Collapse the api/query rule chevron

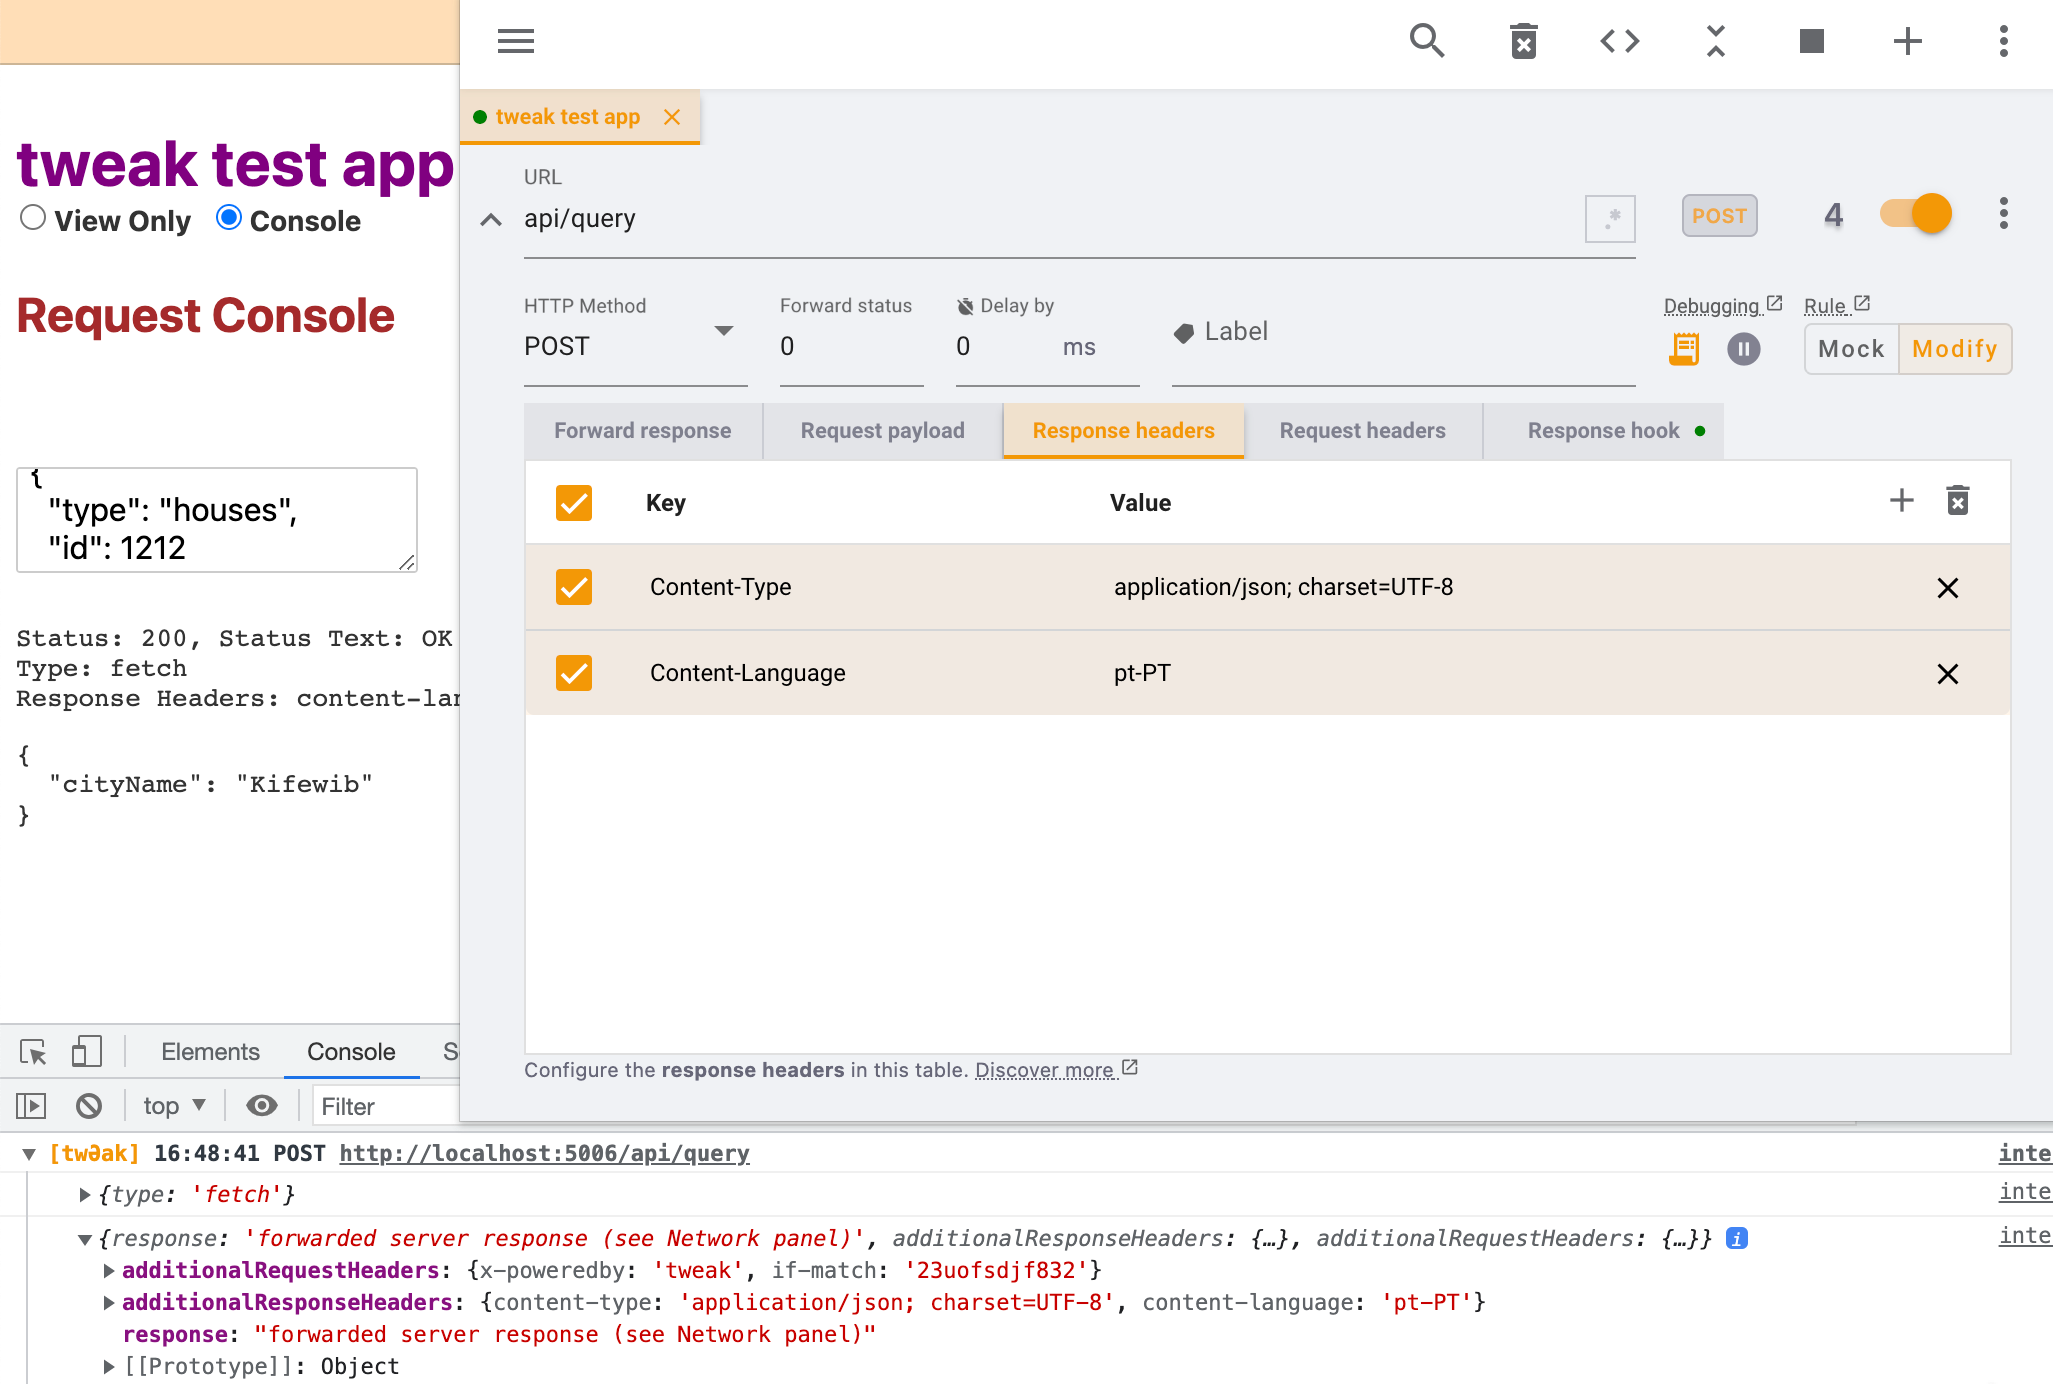point(491,219)
